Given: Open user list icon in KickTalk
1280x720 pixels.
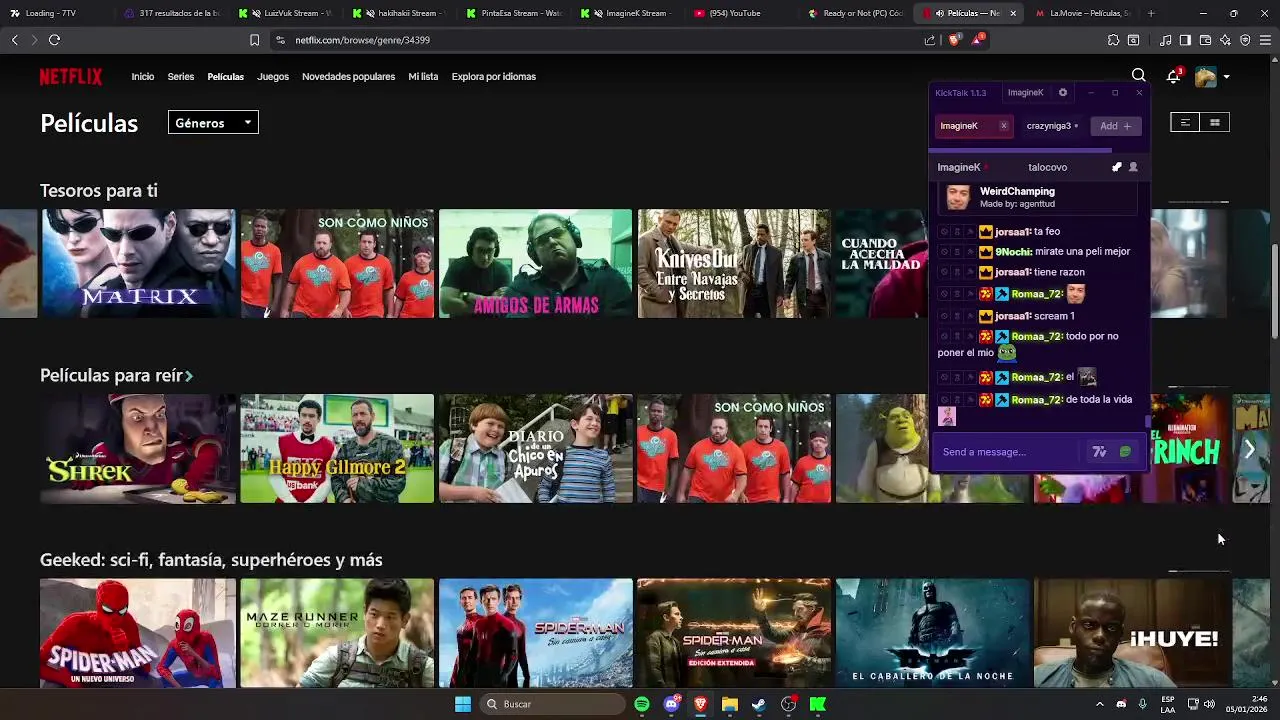Looking at the screenshot, I should pyautogui.click(x=1133, y=167).
